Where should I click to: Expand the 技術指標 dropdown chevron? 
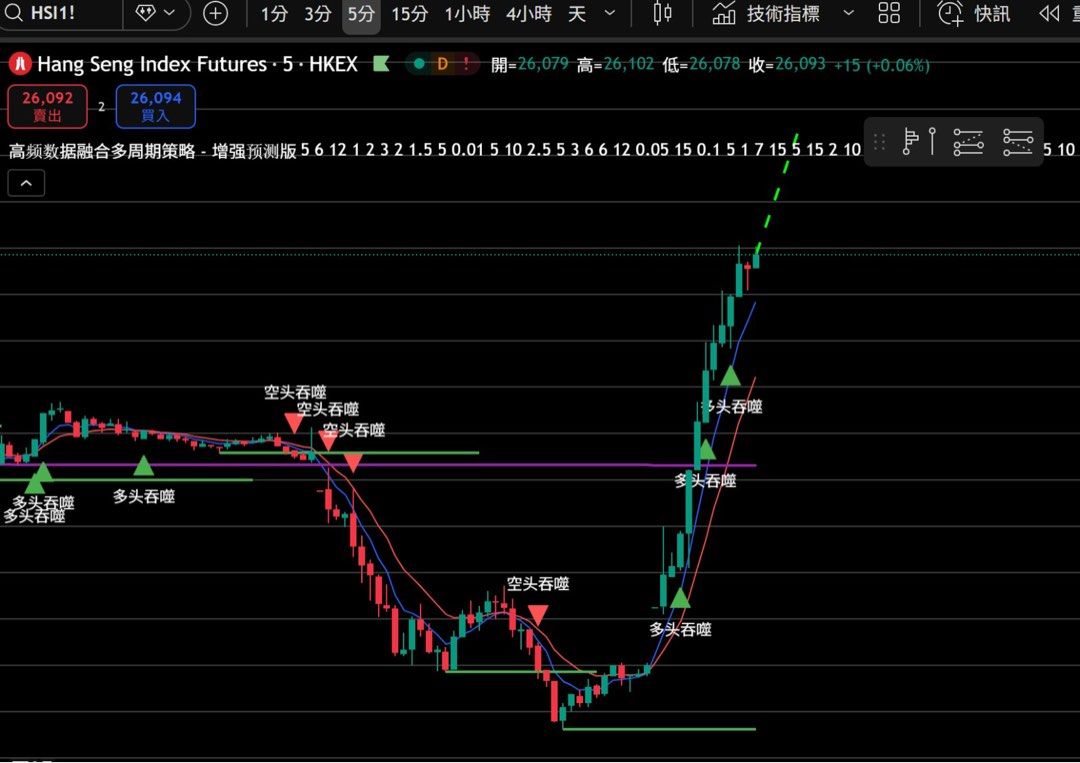846,14
